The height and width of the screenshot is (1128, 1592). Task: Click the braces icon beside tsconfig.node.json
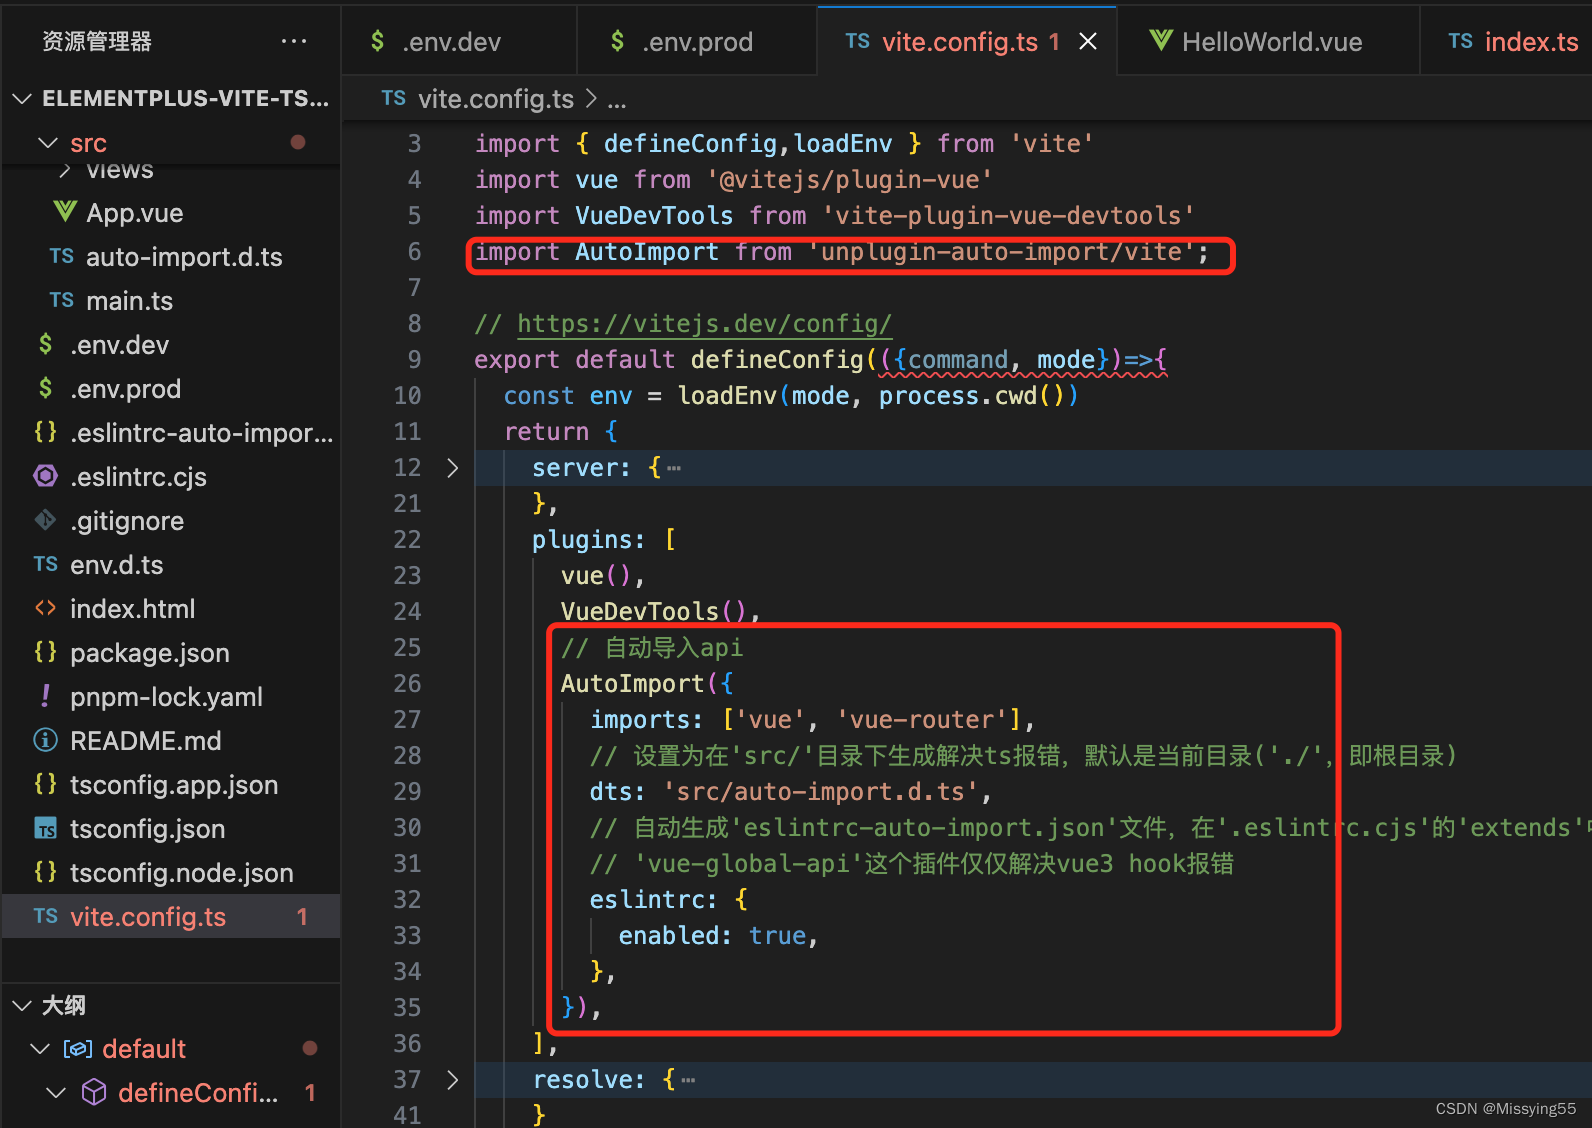coord(46,872)
